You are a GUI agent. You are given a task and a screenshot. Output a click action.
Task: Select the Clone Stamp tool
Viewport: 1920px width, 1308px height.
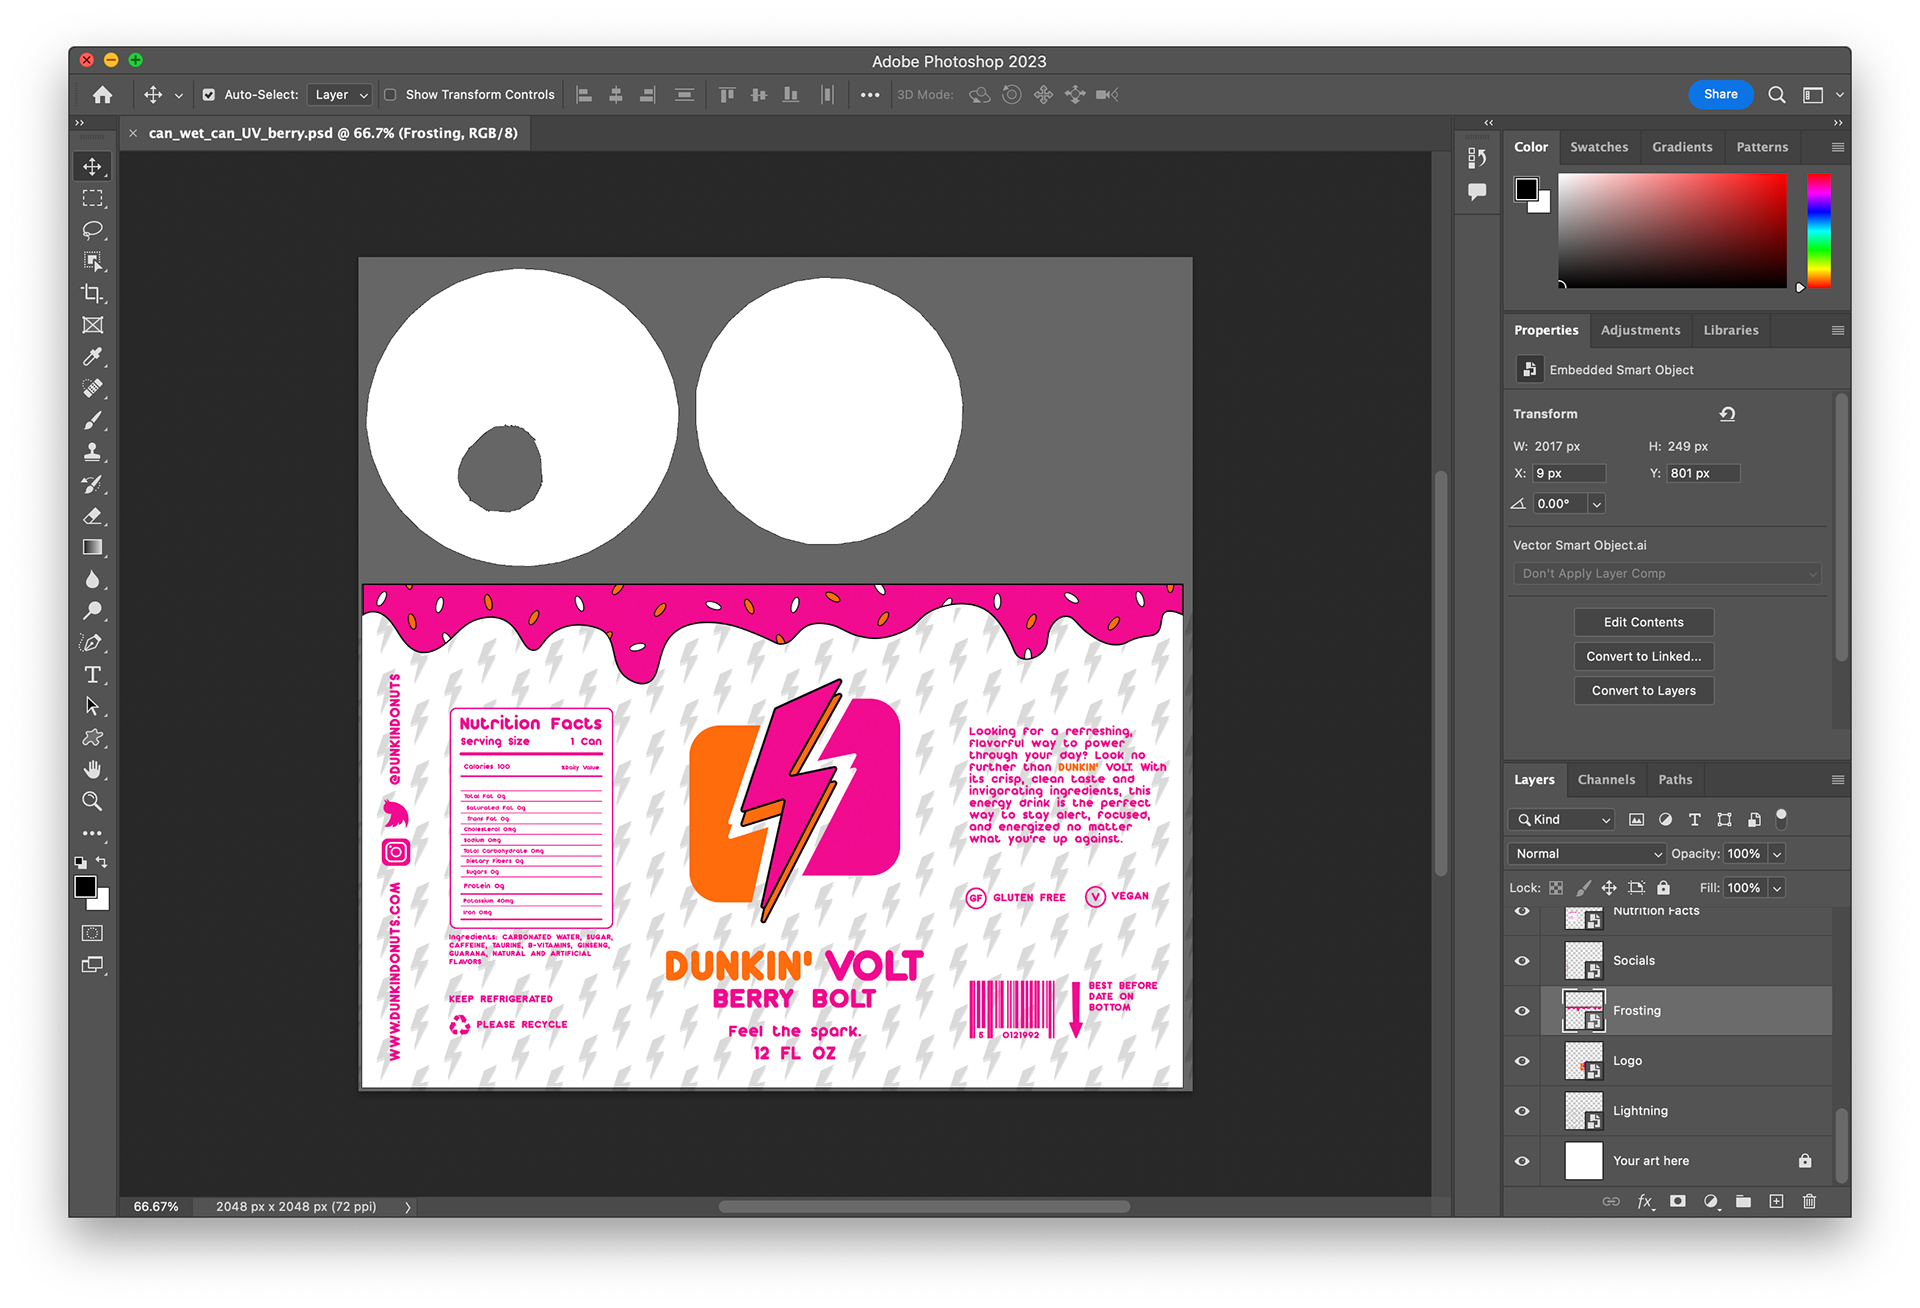pyautogui.click(x=92, y=452)
